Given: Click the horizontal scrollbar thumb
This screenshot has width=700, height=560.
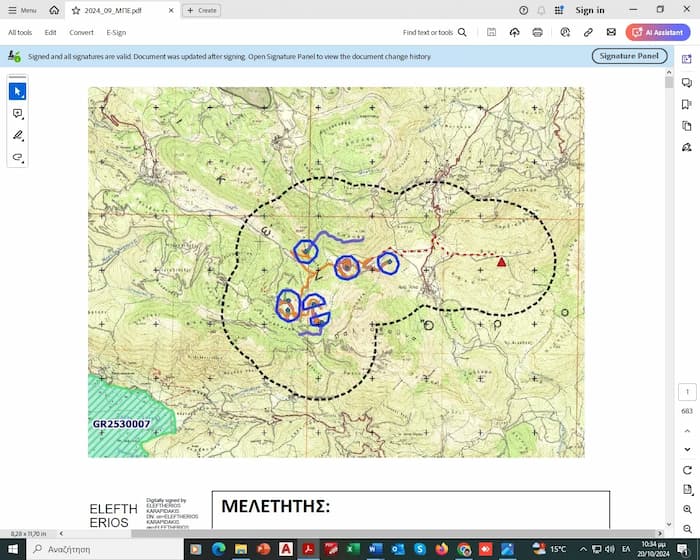Looking at the screenshot, I should (x=394, y=533).
